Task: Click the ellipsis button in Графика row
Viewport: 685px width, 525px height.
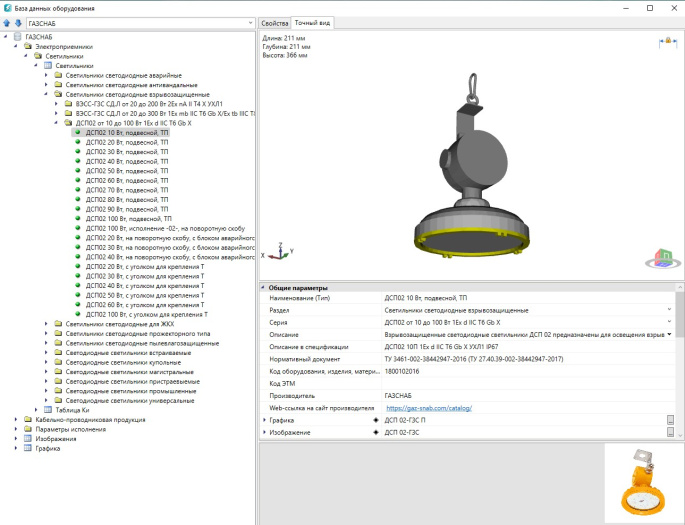Action: click(671, 420)
